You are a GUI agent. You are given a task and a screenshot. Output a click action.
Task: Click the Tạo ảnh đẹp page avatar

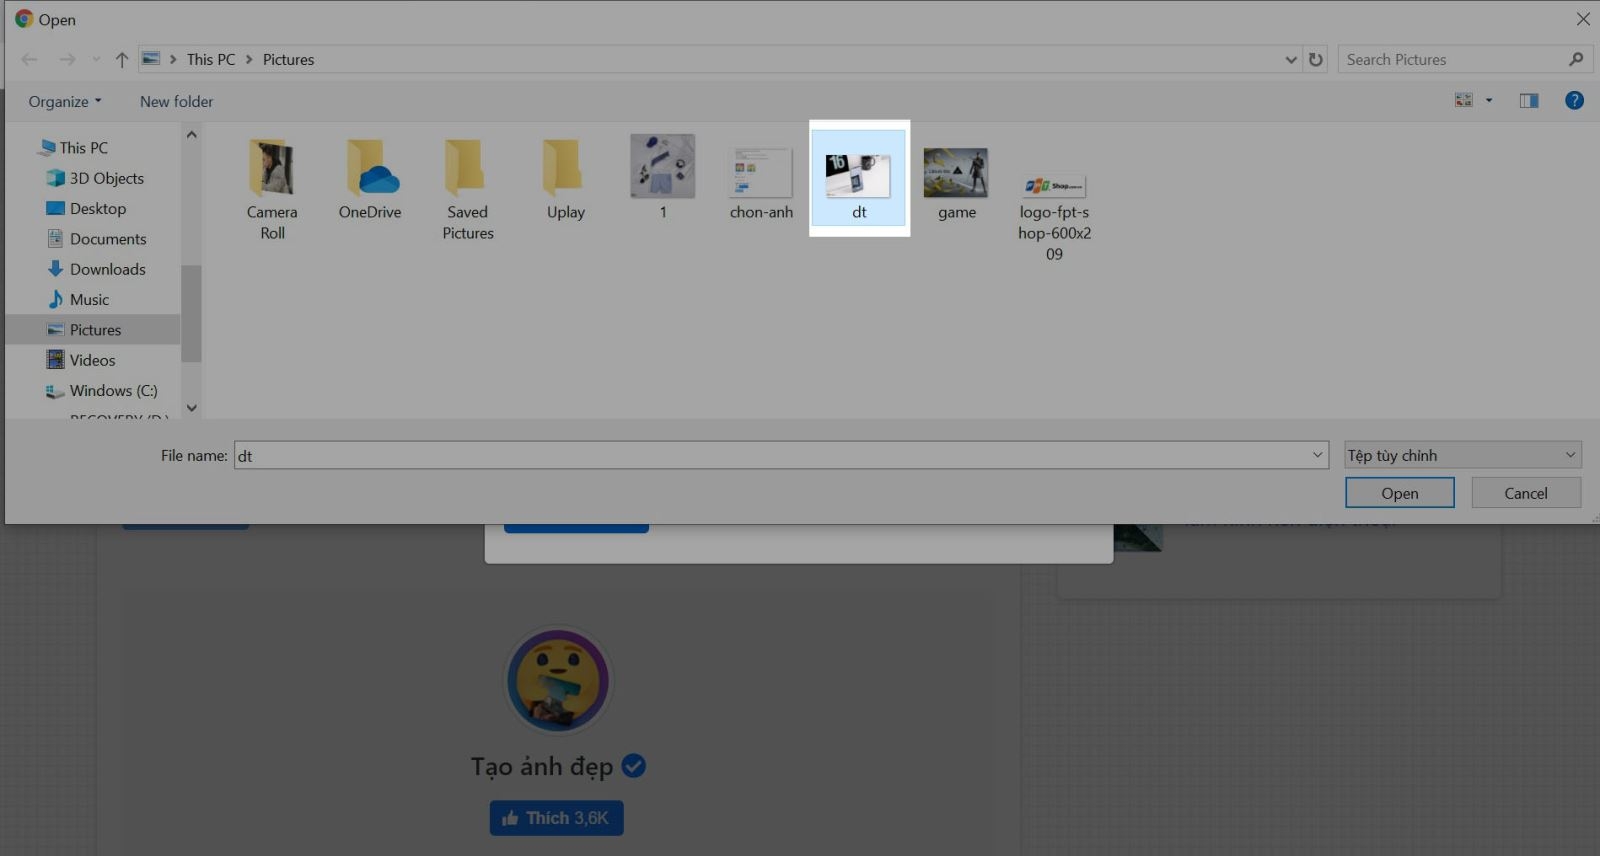point(558,682)
